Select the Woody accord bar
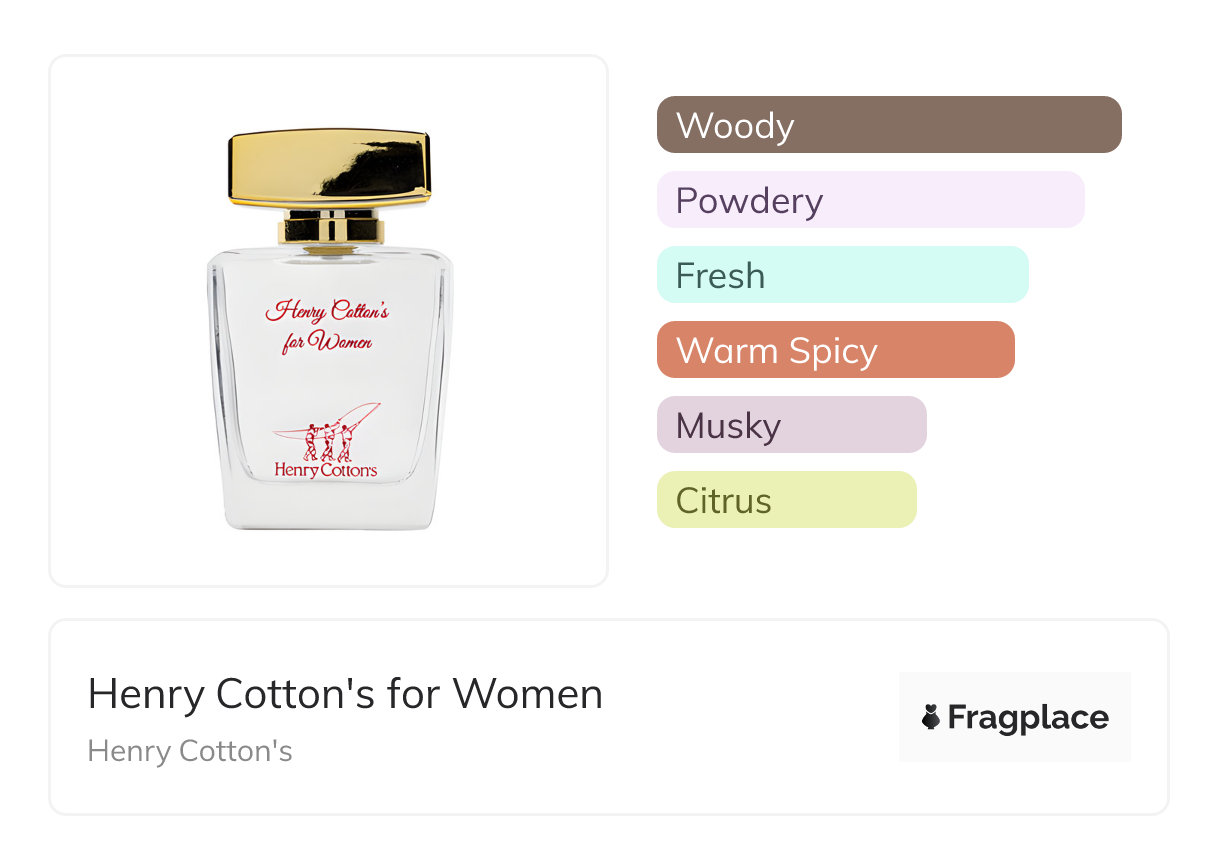 pyautogui.click(x=889, y=125)
